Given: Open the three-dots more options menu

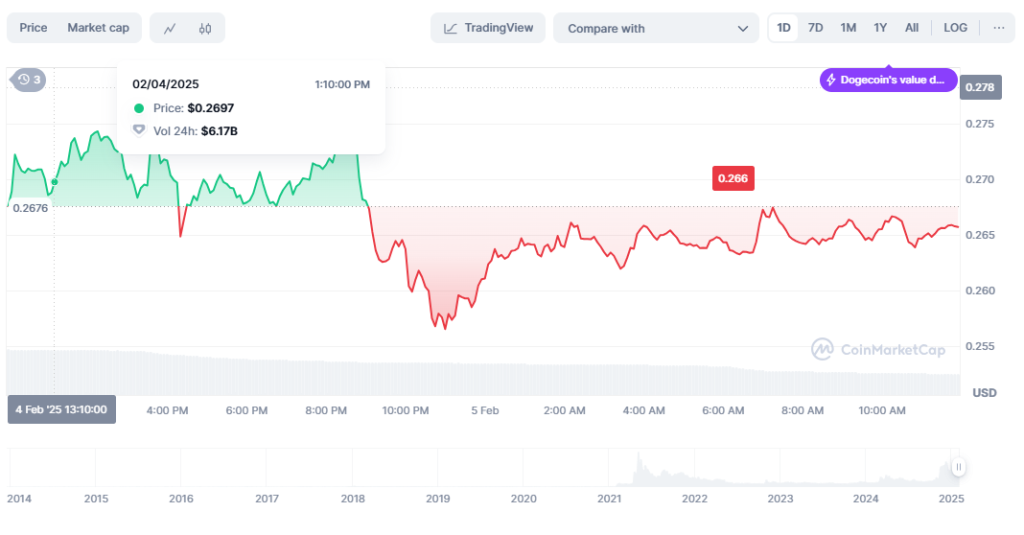Looking at the screenshot, I should click(998, 28).
